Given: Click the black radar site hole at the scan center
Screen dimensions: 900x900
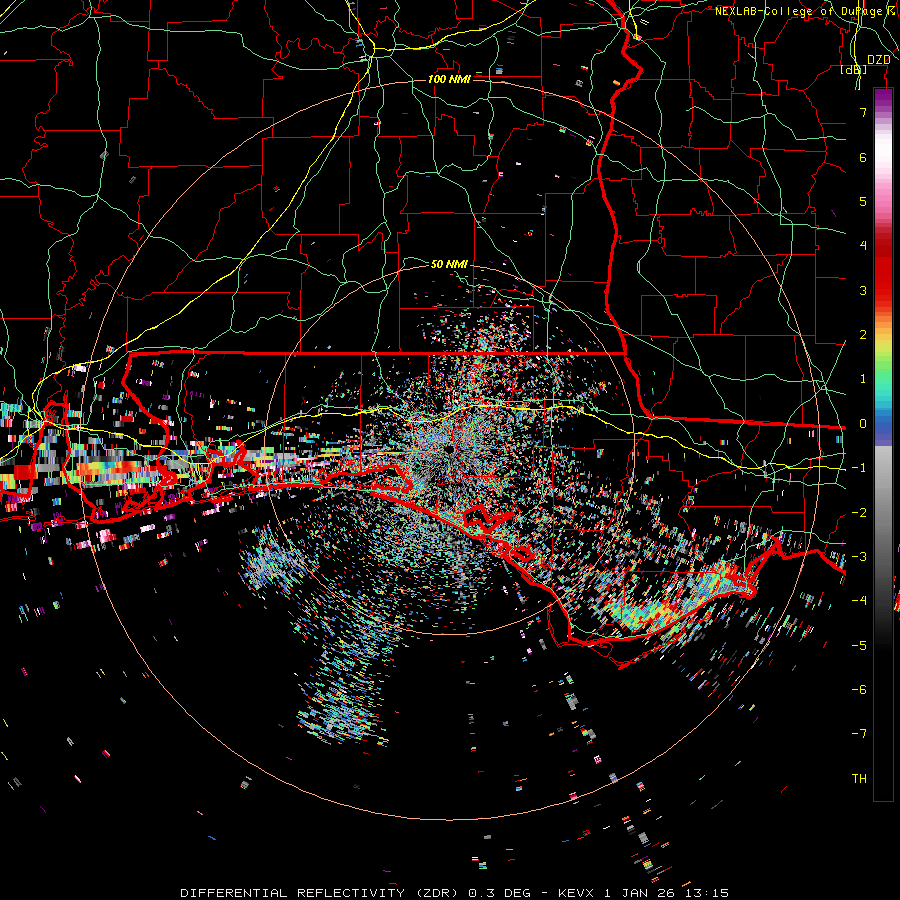Looking at the screenshot, I should coord(448,449).
